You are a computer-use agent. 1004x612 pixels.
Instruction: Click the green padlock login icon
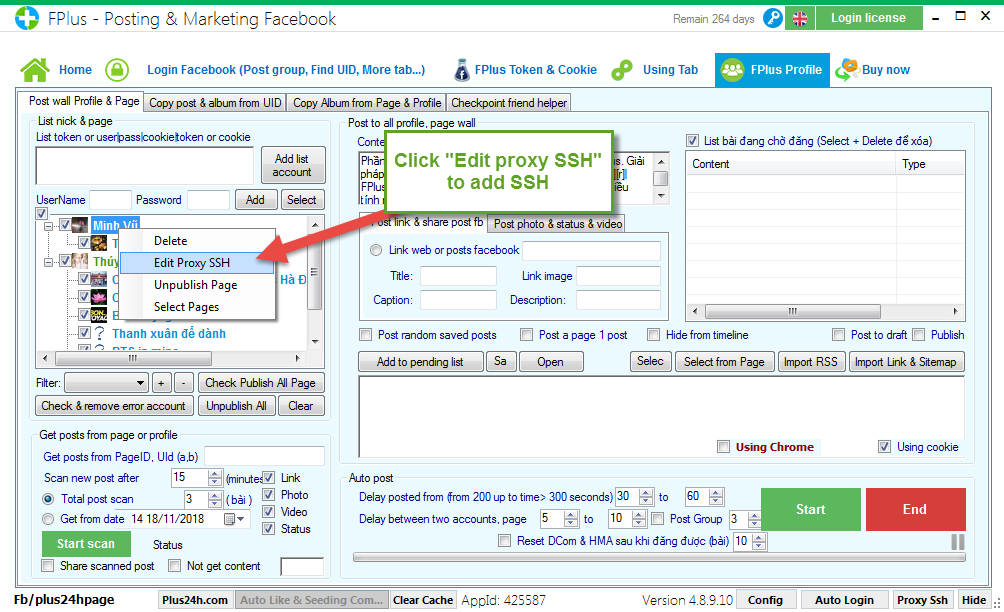[117, 70]
